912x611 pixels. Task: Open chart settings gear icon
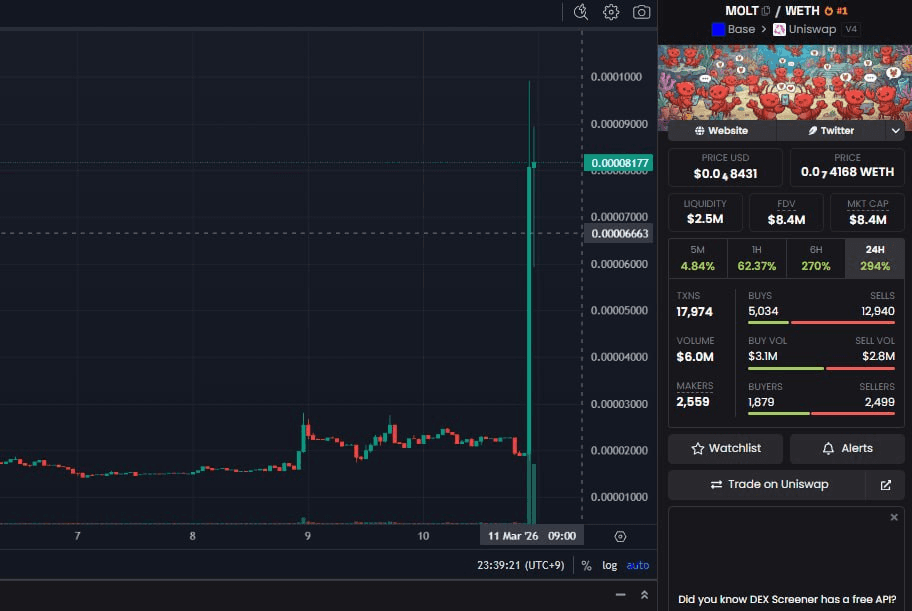[611, 12]
